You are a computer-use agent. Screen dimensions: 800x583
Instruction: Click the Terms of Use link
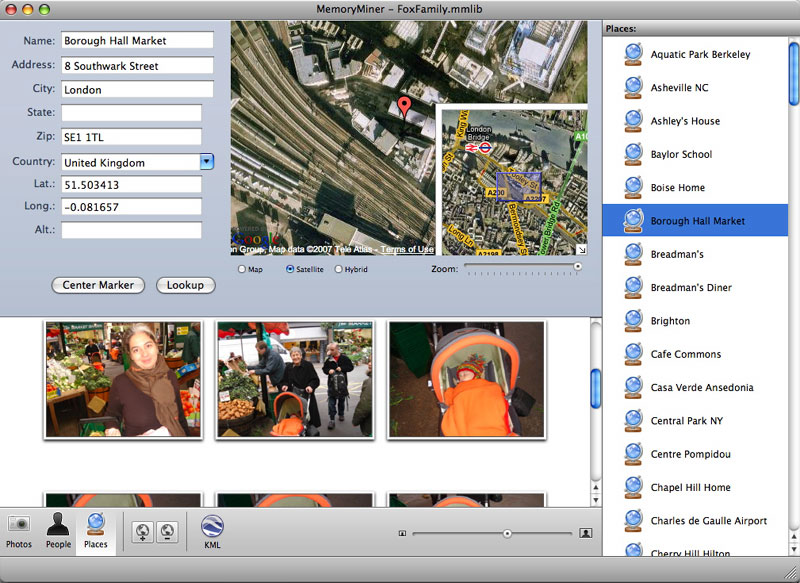(407, 249)
